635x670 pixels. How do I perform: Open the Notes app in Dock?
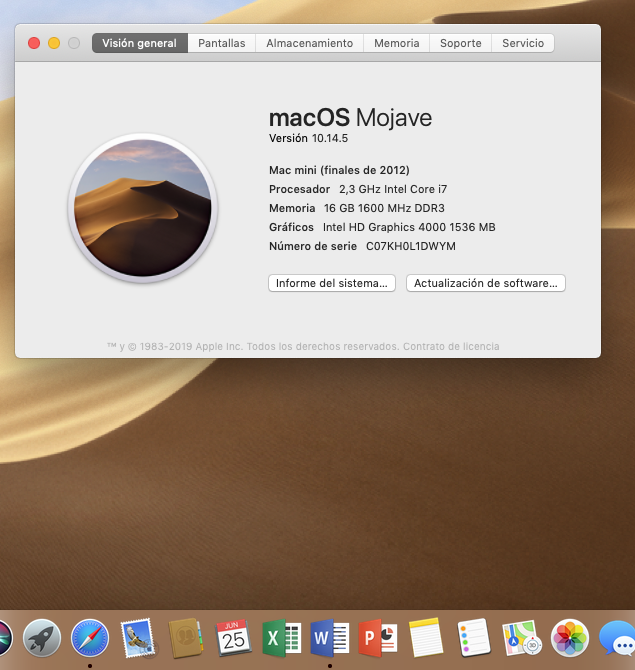[426, 638]
